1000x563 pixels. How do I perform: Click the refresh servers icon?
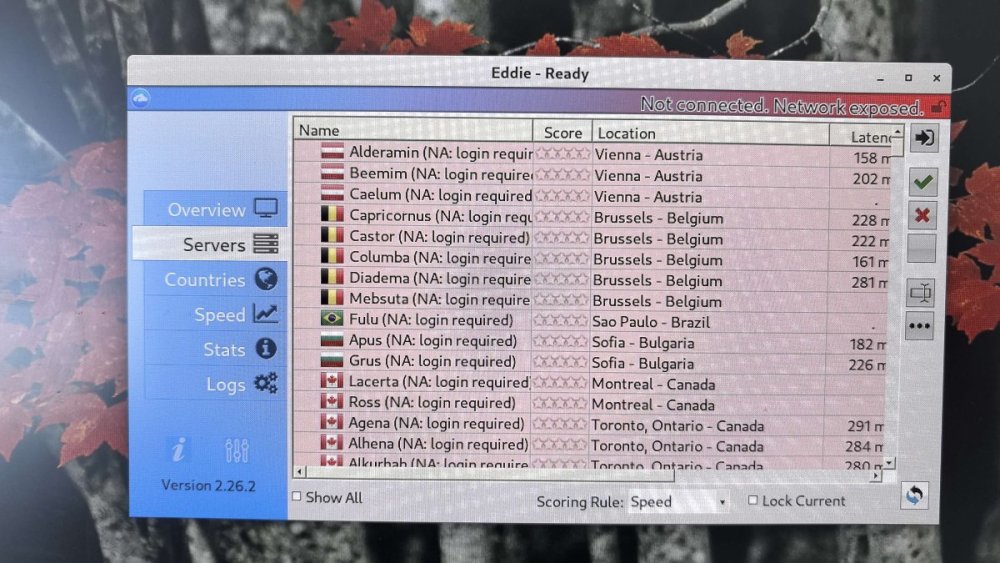[915, 495]
